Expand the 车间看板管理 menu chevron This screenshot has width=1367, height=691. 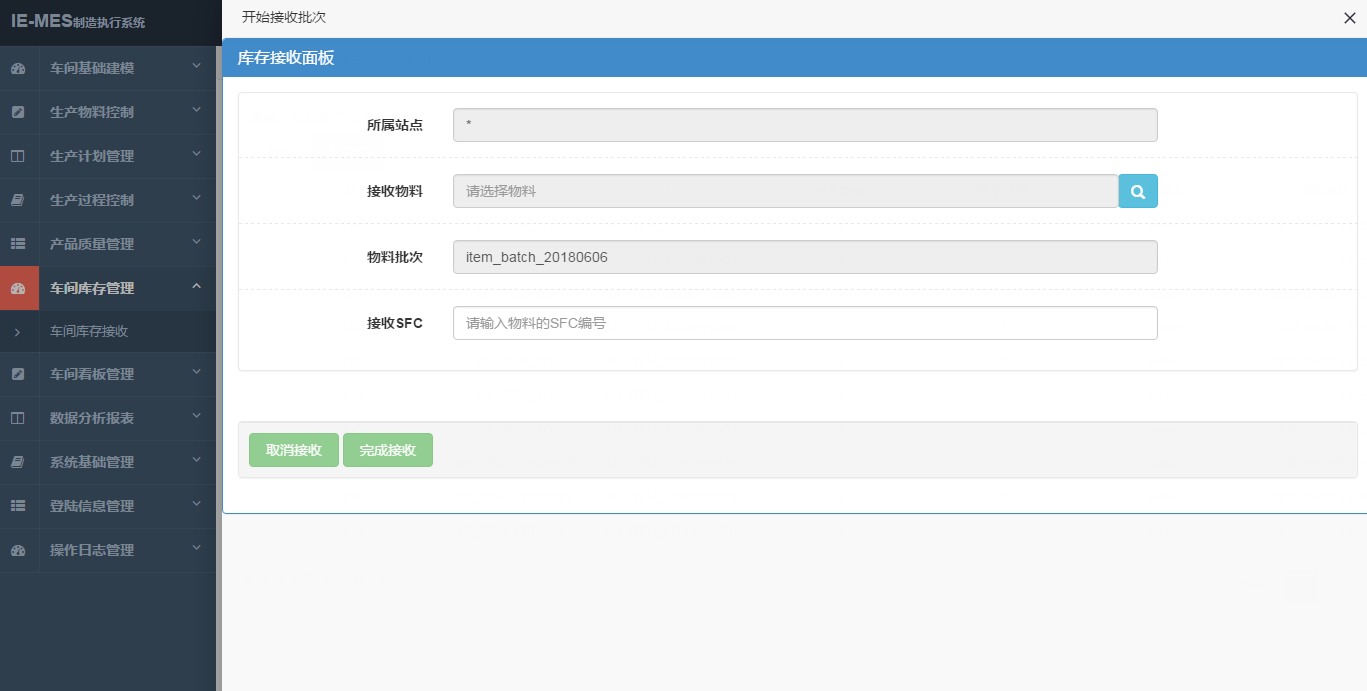tap(196, 373)
